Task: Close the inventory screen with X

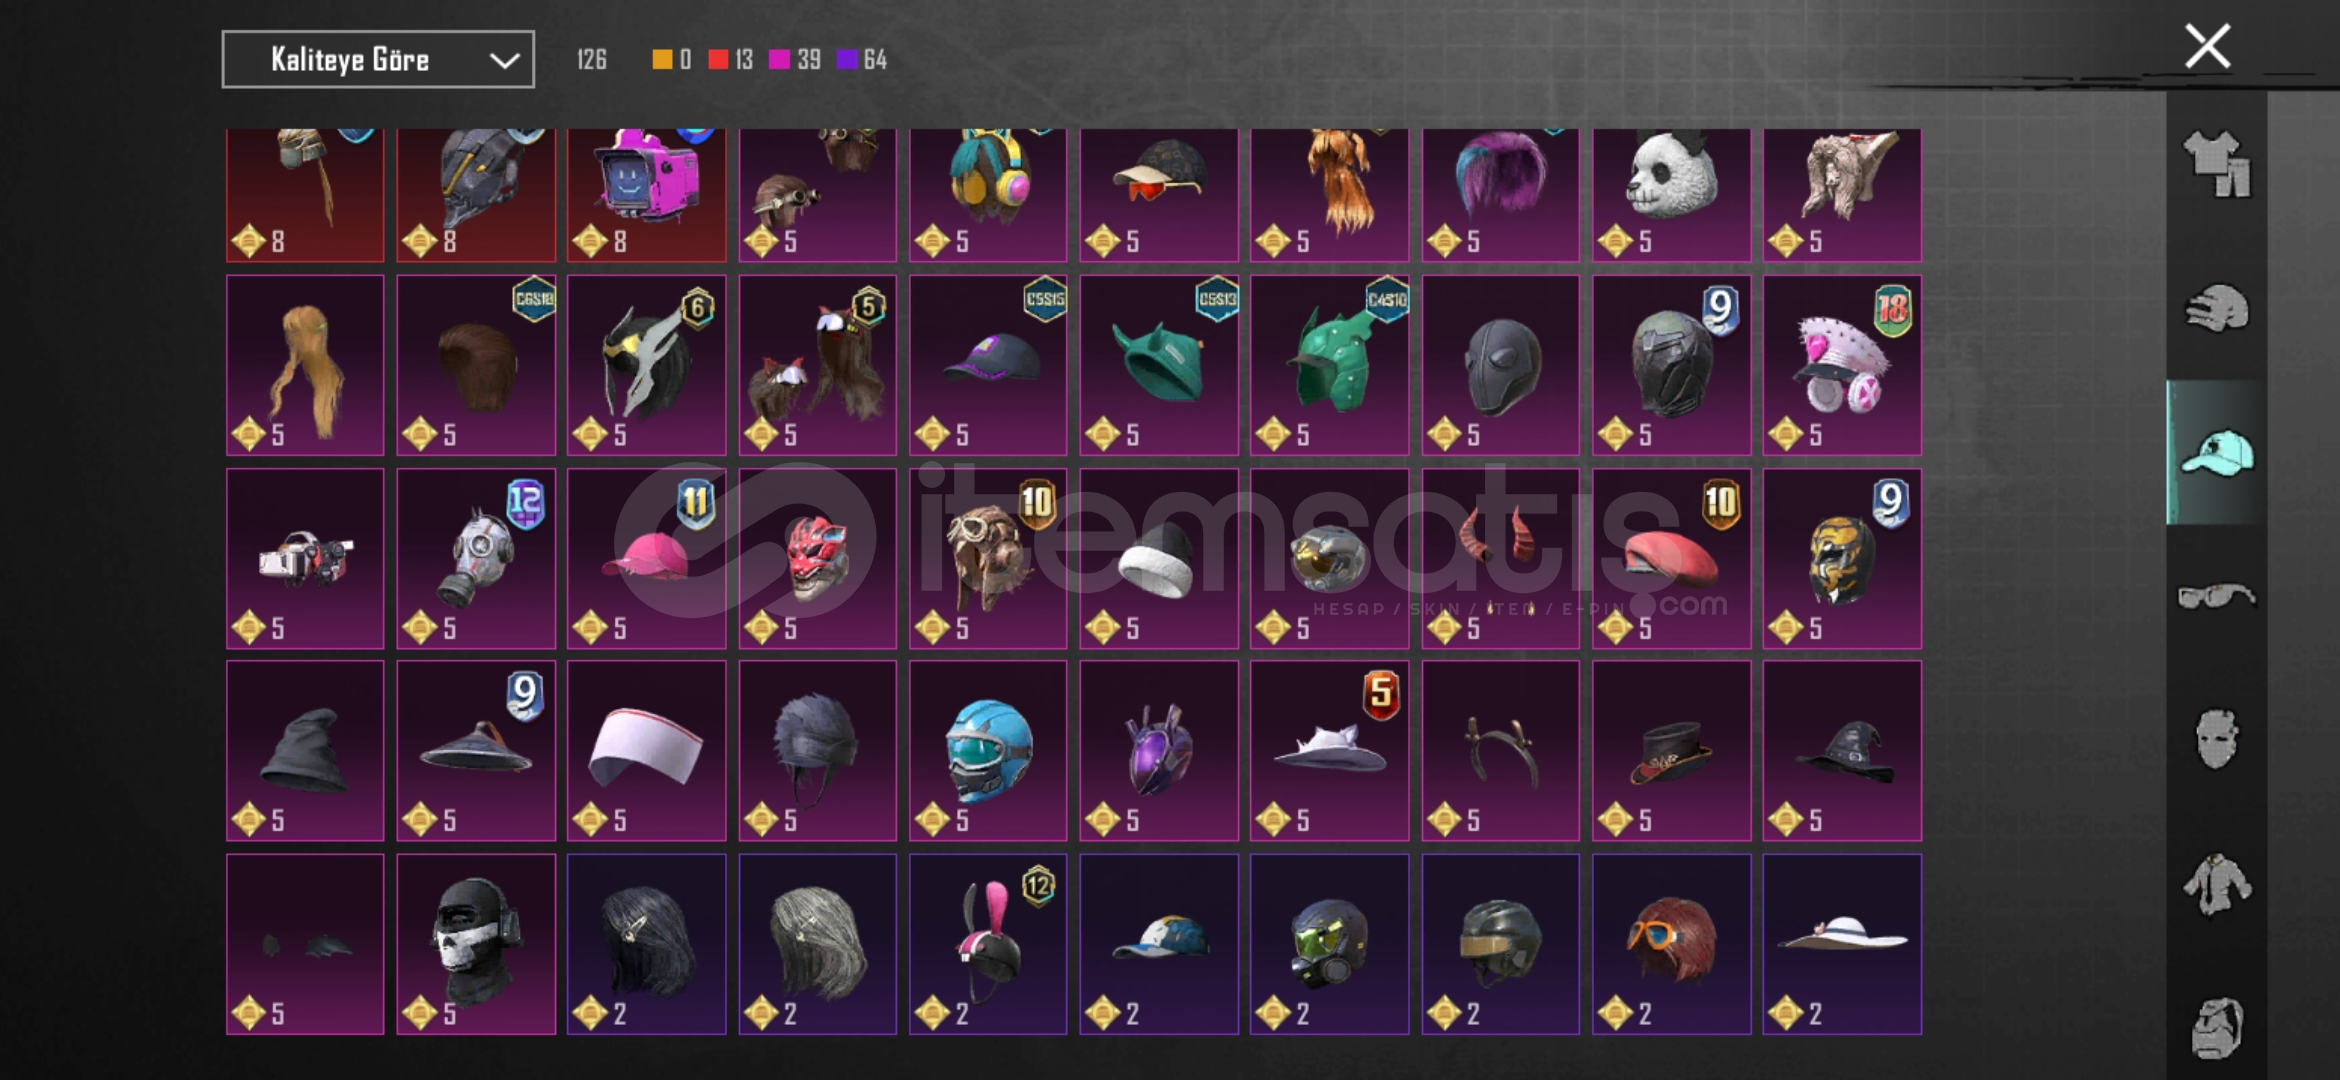Action: pos(2208,46)
